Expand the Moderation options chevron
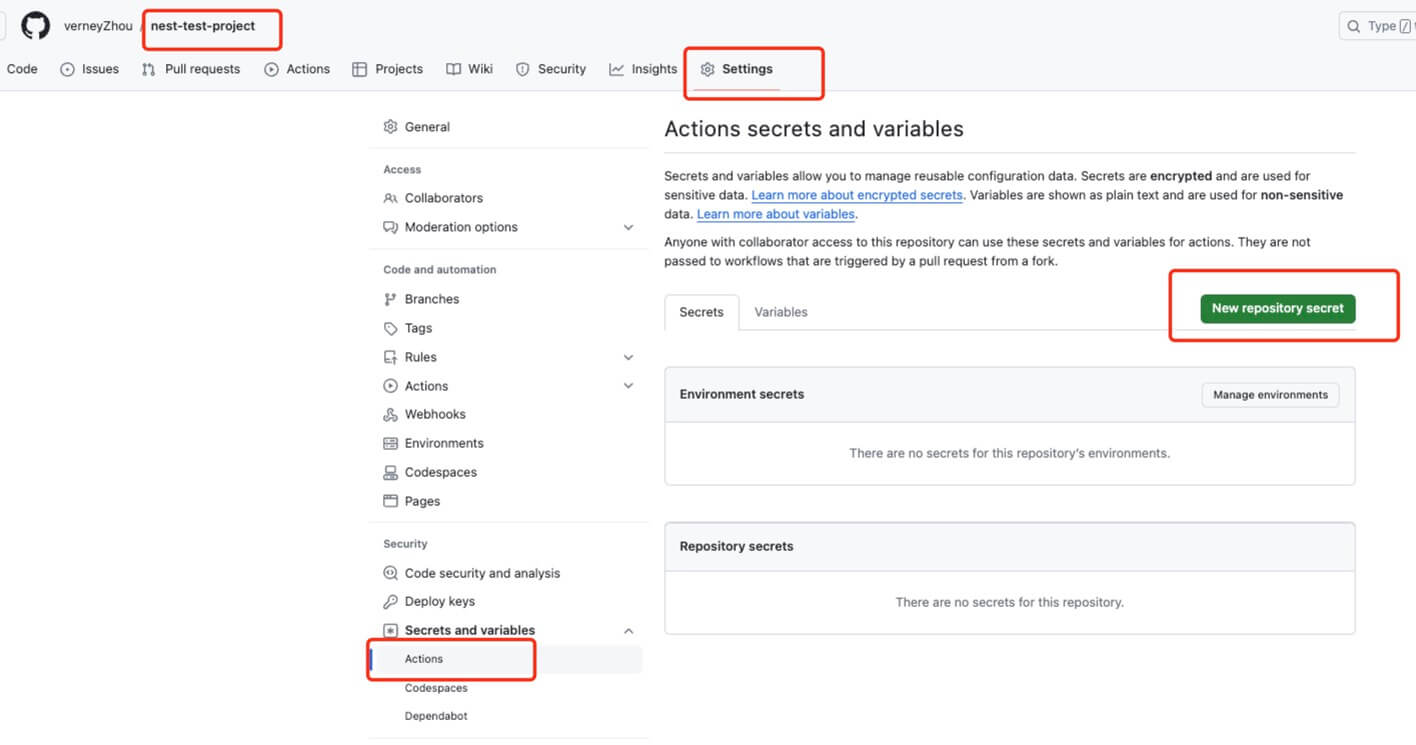This screenshot has height=745, width=1416. click(x=628, y=228)
